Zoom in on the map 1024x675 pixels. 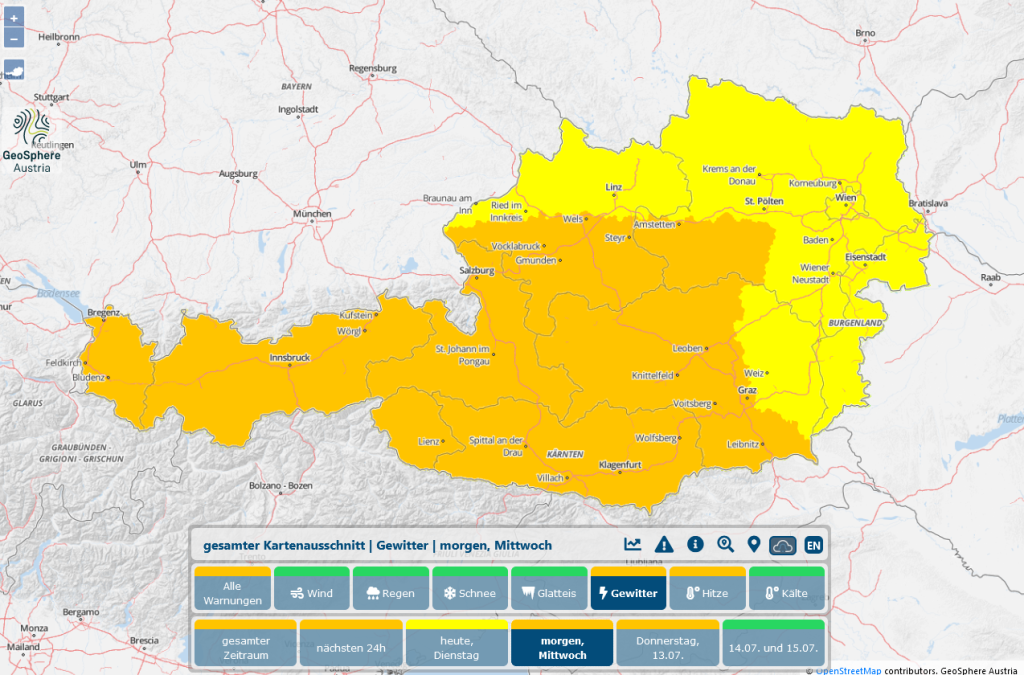(14, 18)
